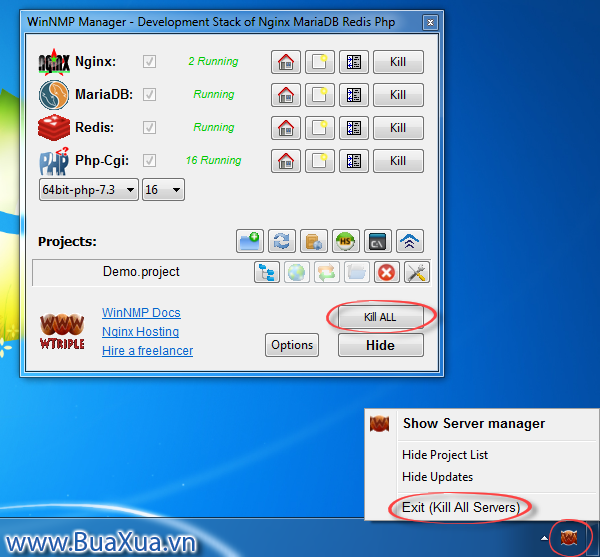Image resolution: width=600 pixels, height=557 pixels.
Task: Click Demo.project sync arrows icon
Action: tap(327, 272)
